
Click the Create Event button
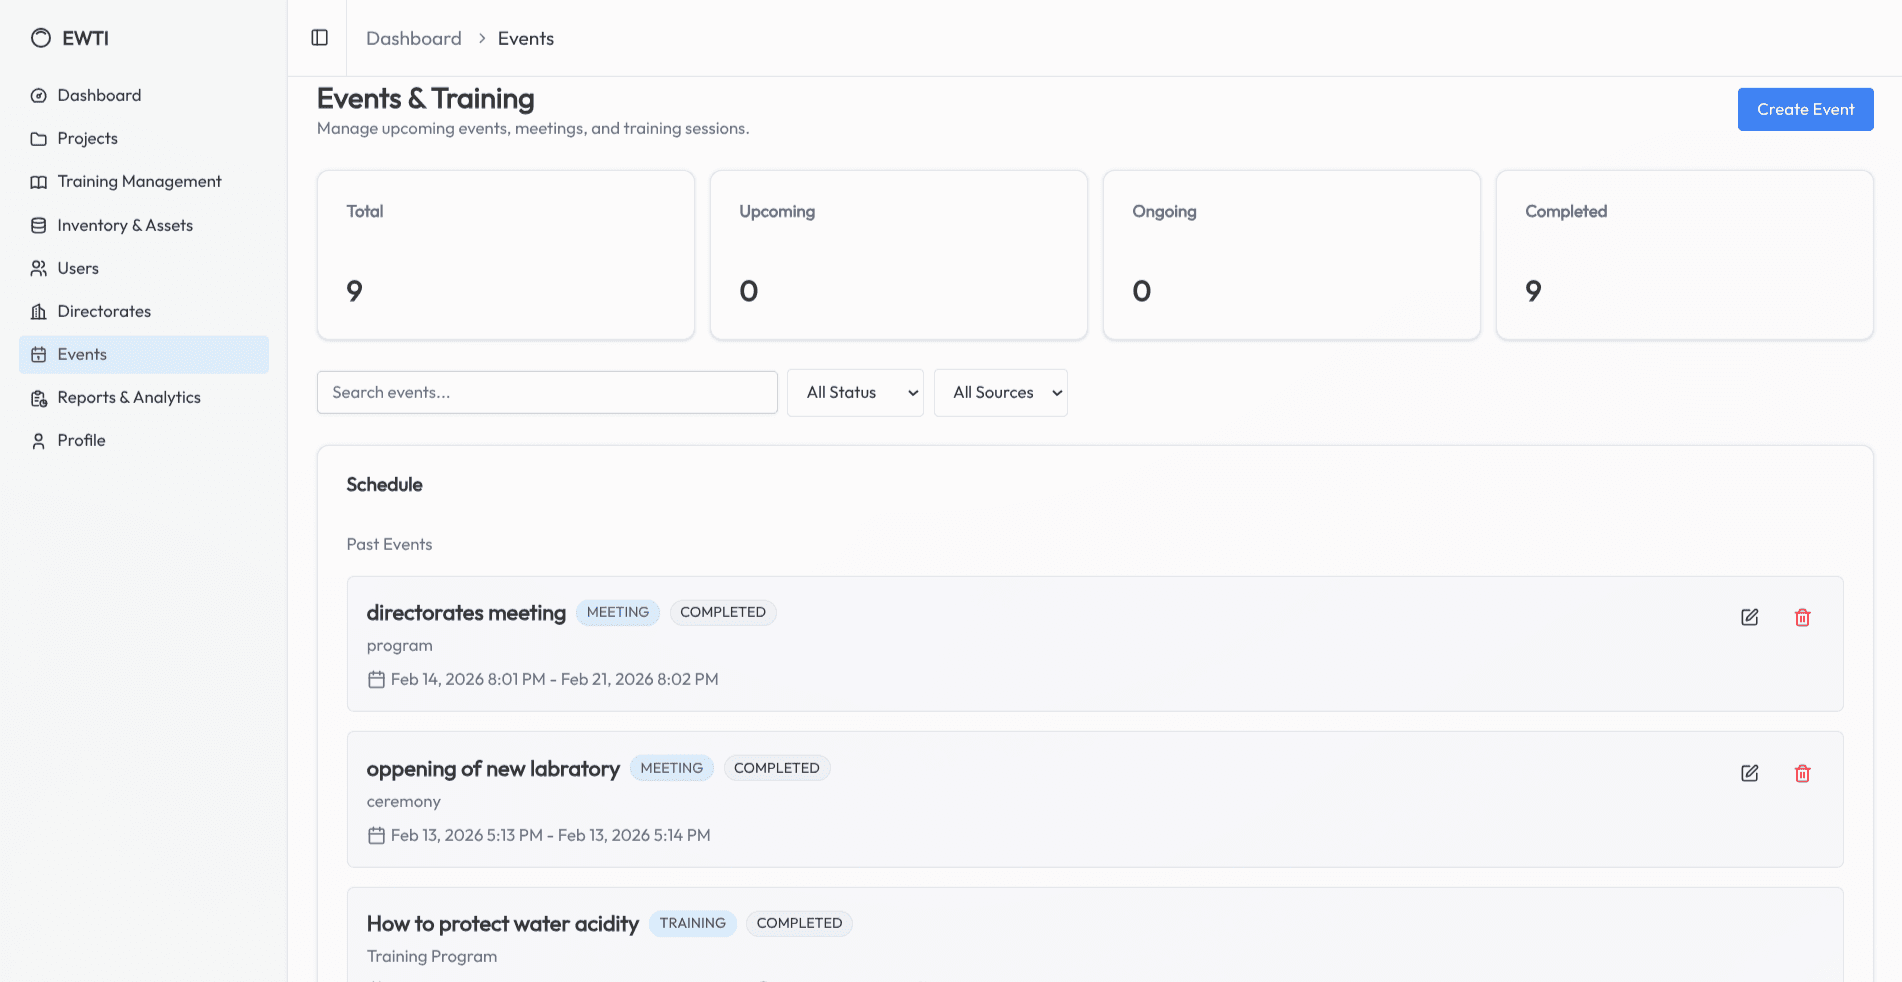(x=1805, y=109)
